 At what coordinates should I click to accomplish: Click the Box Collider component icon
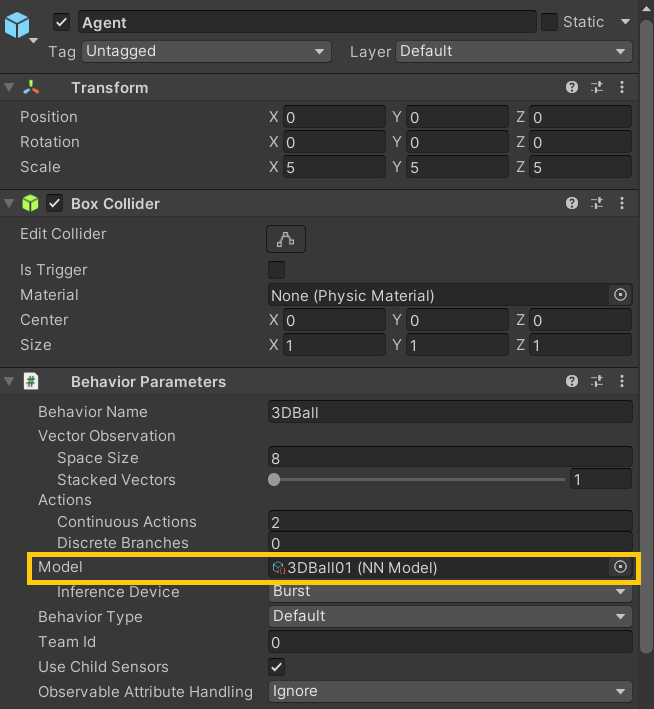tap(30, 203)
